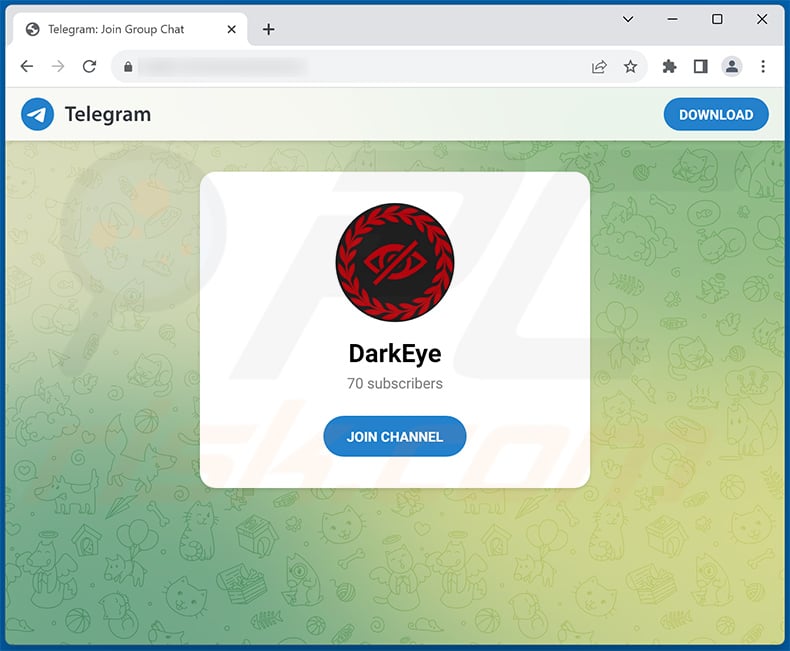Open the Chrome profile avatar
Screen dimensions: 790x651
(732, 67)
